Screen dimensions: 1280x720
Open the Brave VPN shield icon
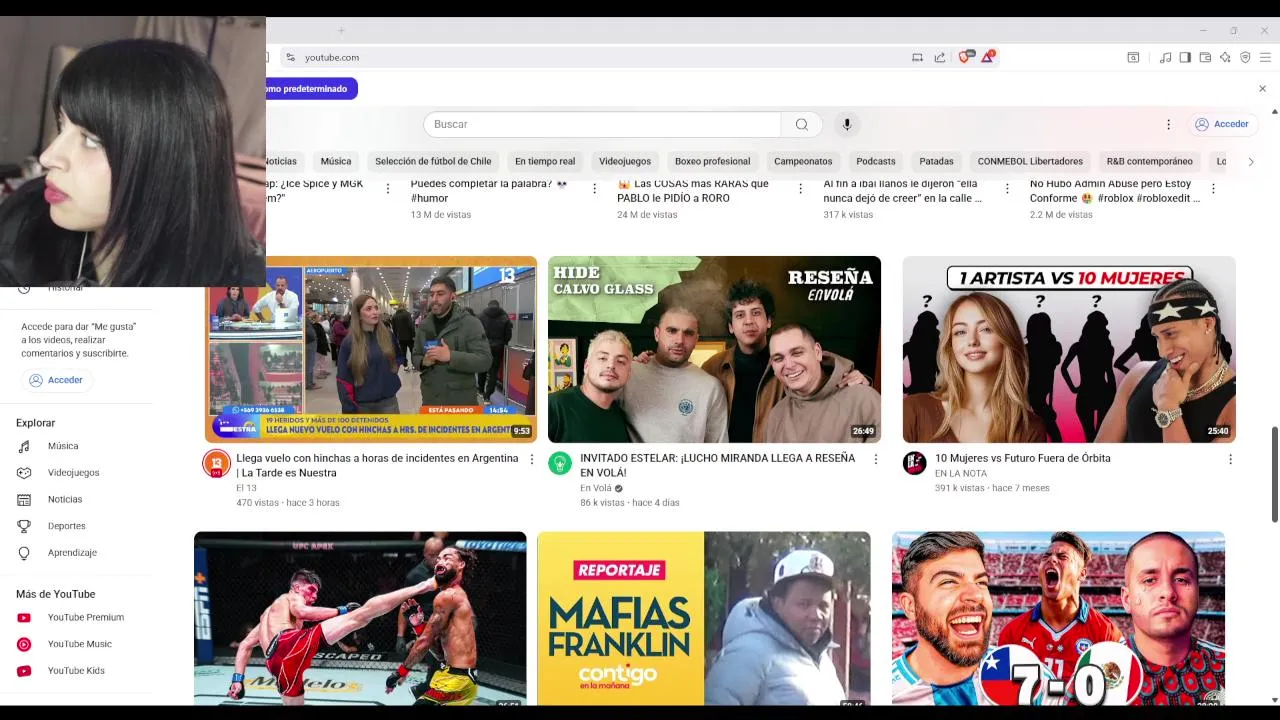[1245, 57]
